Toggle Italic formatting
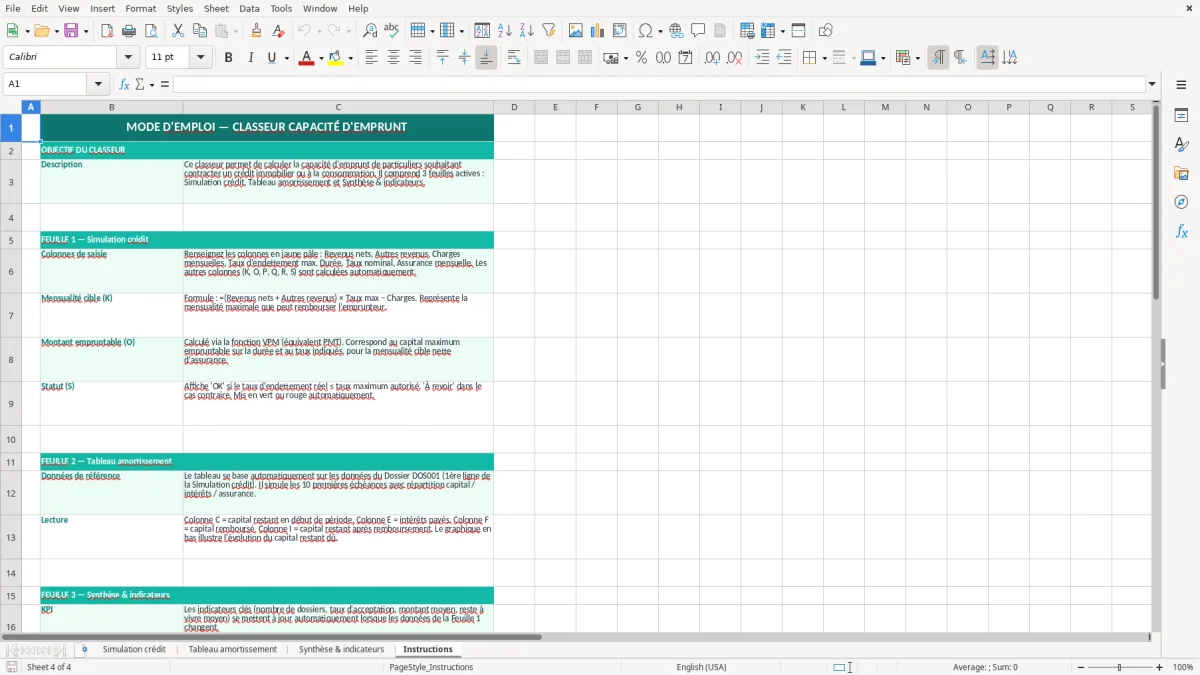The width and height of the screenshot is (1200, 675). click(250, 58)
